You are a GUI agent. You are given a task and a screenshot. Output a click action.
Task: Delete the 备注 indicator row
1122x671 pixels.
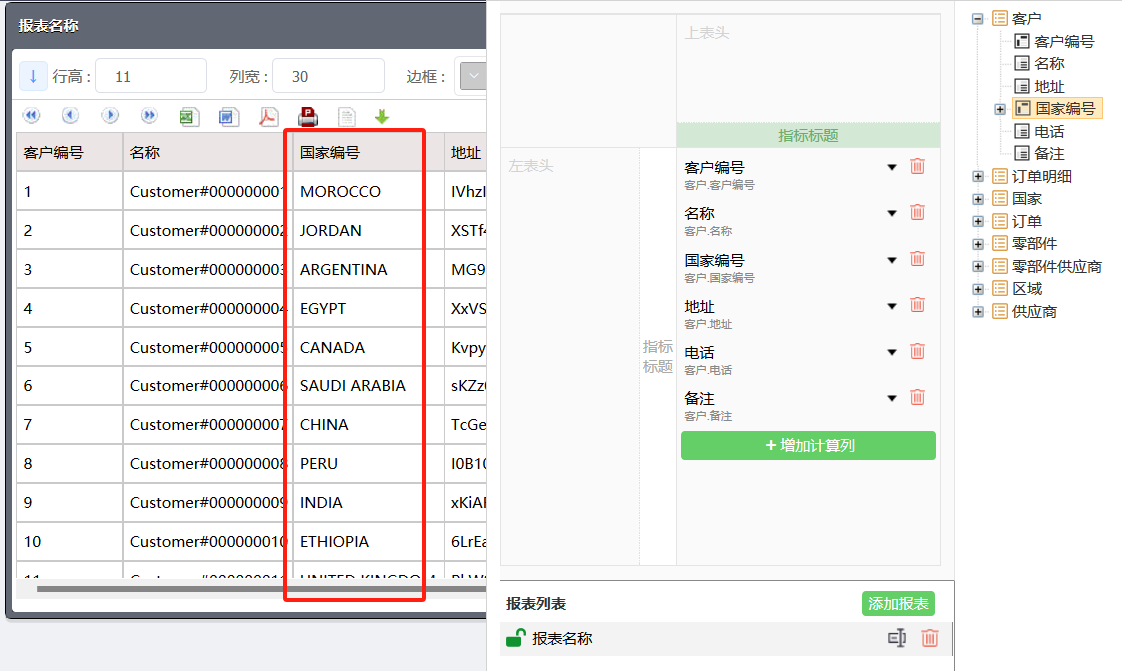tap(917, 397)
